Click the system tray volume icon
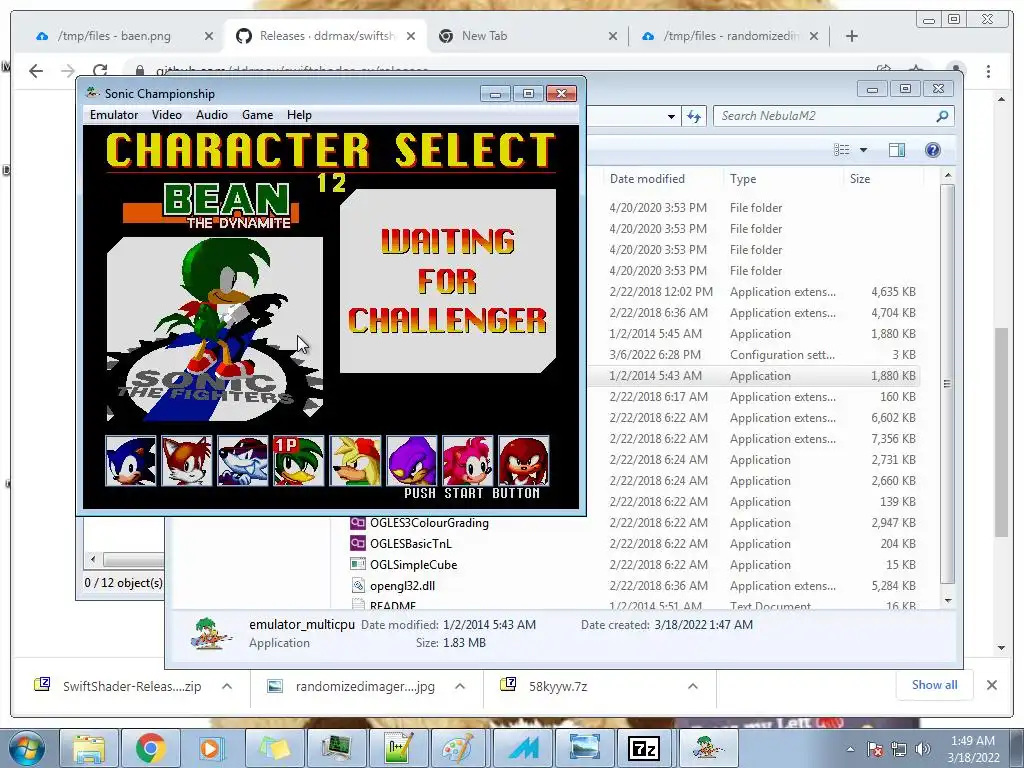The height and width of the screenshot is (768, 1024). pyautogui.click(x=923, y=750)
